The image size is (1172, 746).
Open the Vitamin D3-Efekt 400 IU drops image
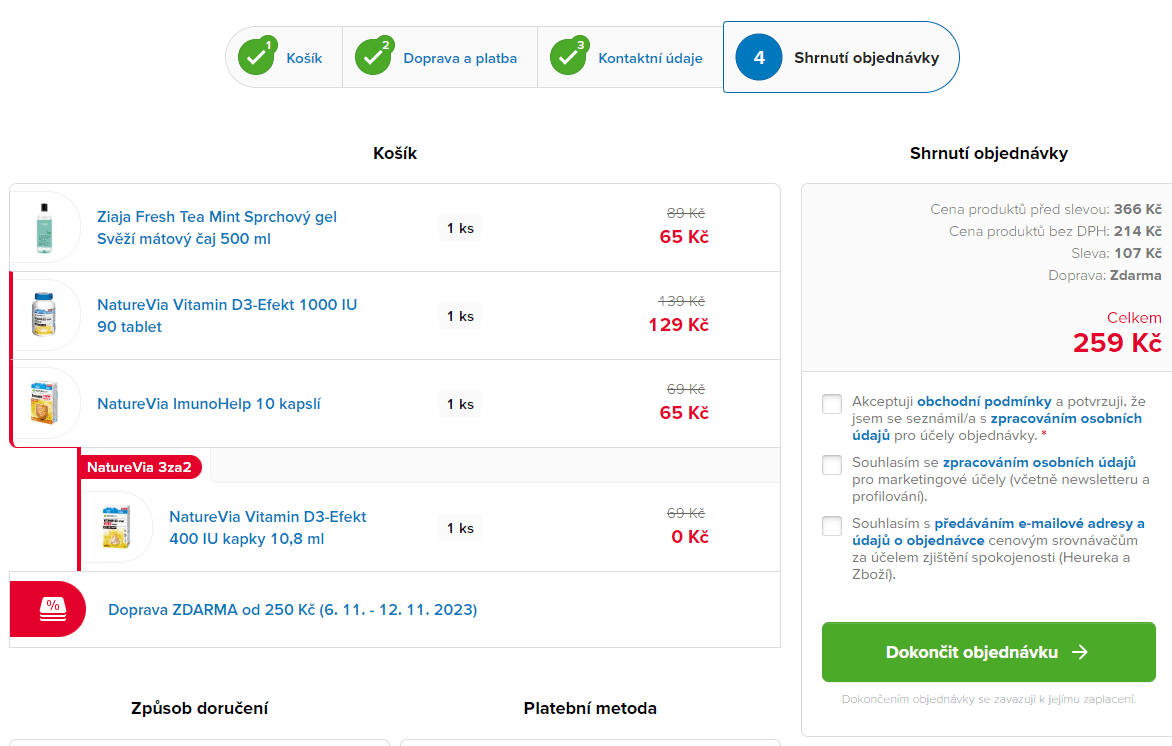pyautogui.click(x=116, y=527)
